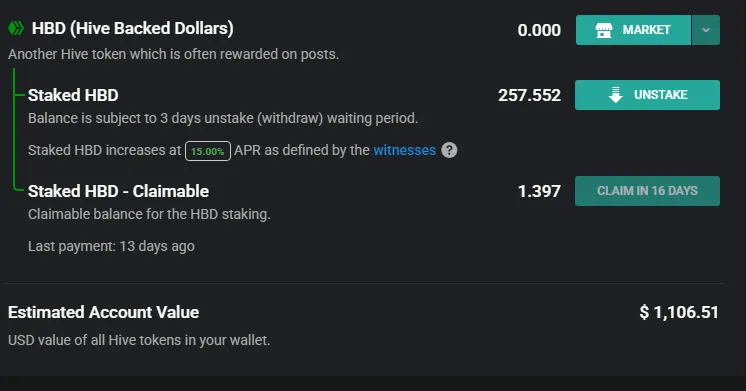Unstake the staked HBD balance
Screen dimensions: 746x391
click(x=647, y=95)
